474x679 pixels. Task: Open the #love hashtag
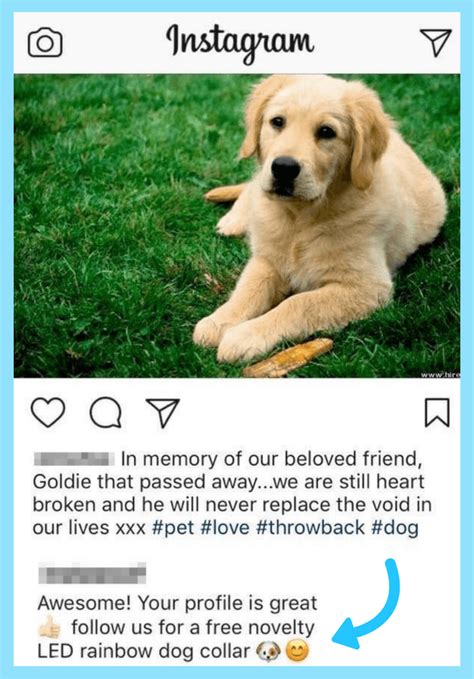pyautogui.click(x=225, y=528)
